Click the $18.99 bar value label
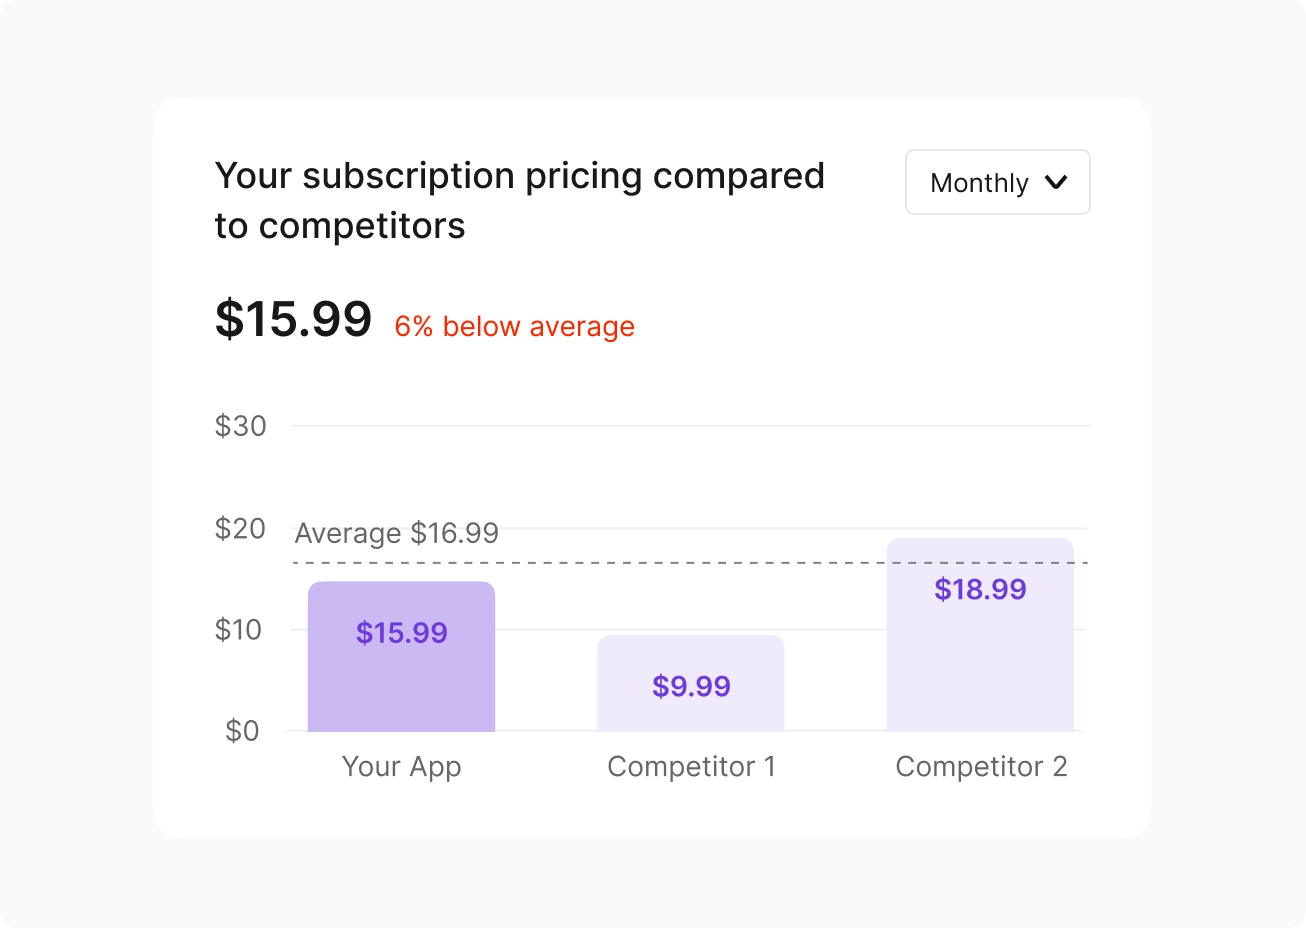 click(x=980, y=589)
